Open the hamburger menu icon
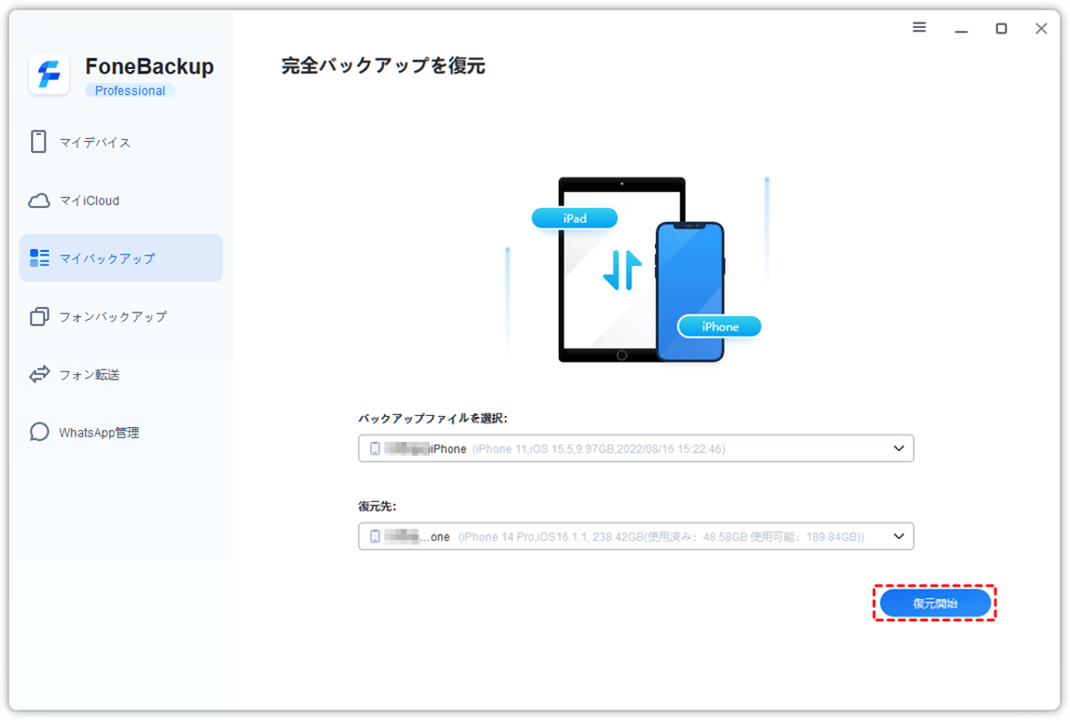The height and width of the screenshot is (720, 1070). 919,27
